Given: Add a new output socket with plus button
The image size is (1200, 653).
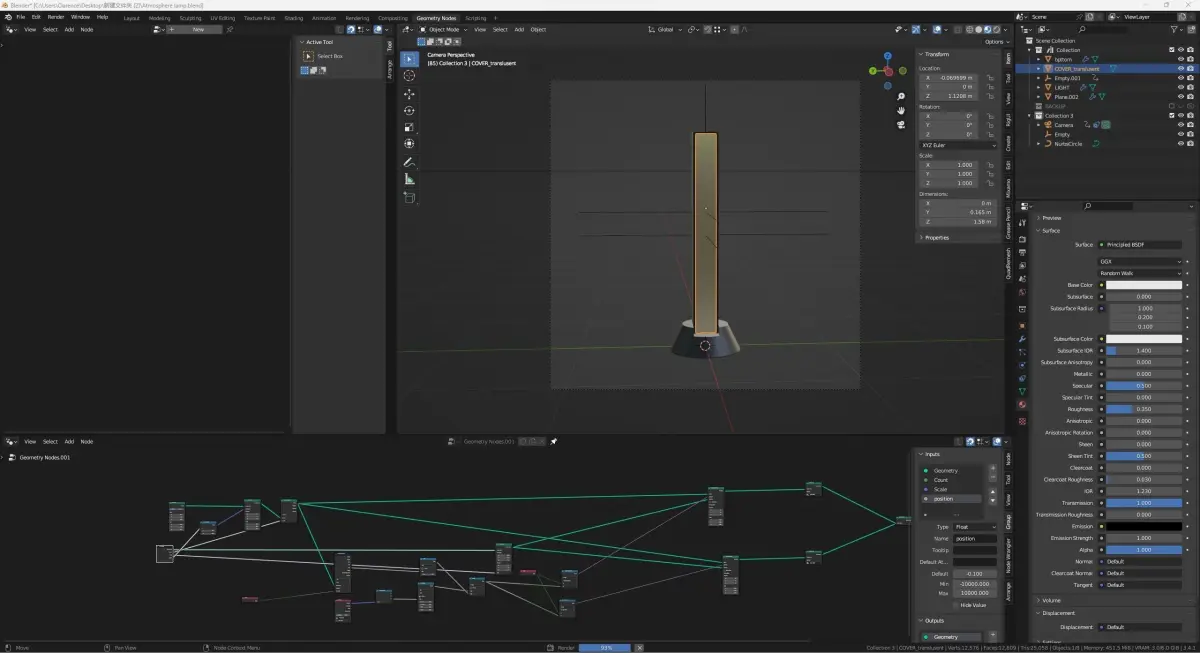Looking at the screenshot, I should pyautogui.click(x=993, y=636).
